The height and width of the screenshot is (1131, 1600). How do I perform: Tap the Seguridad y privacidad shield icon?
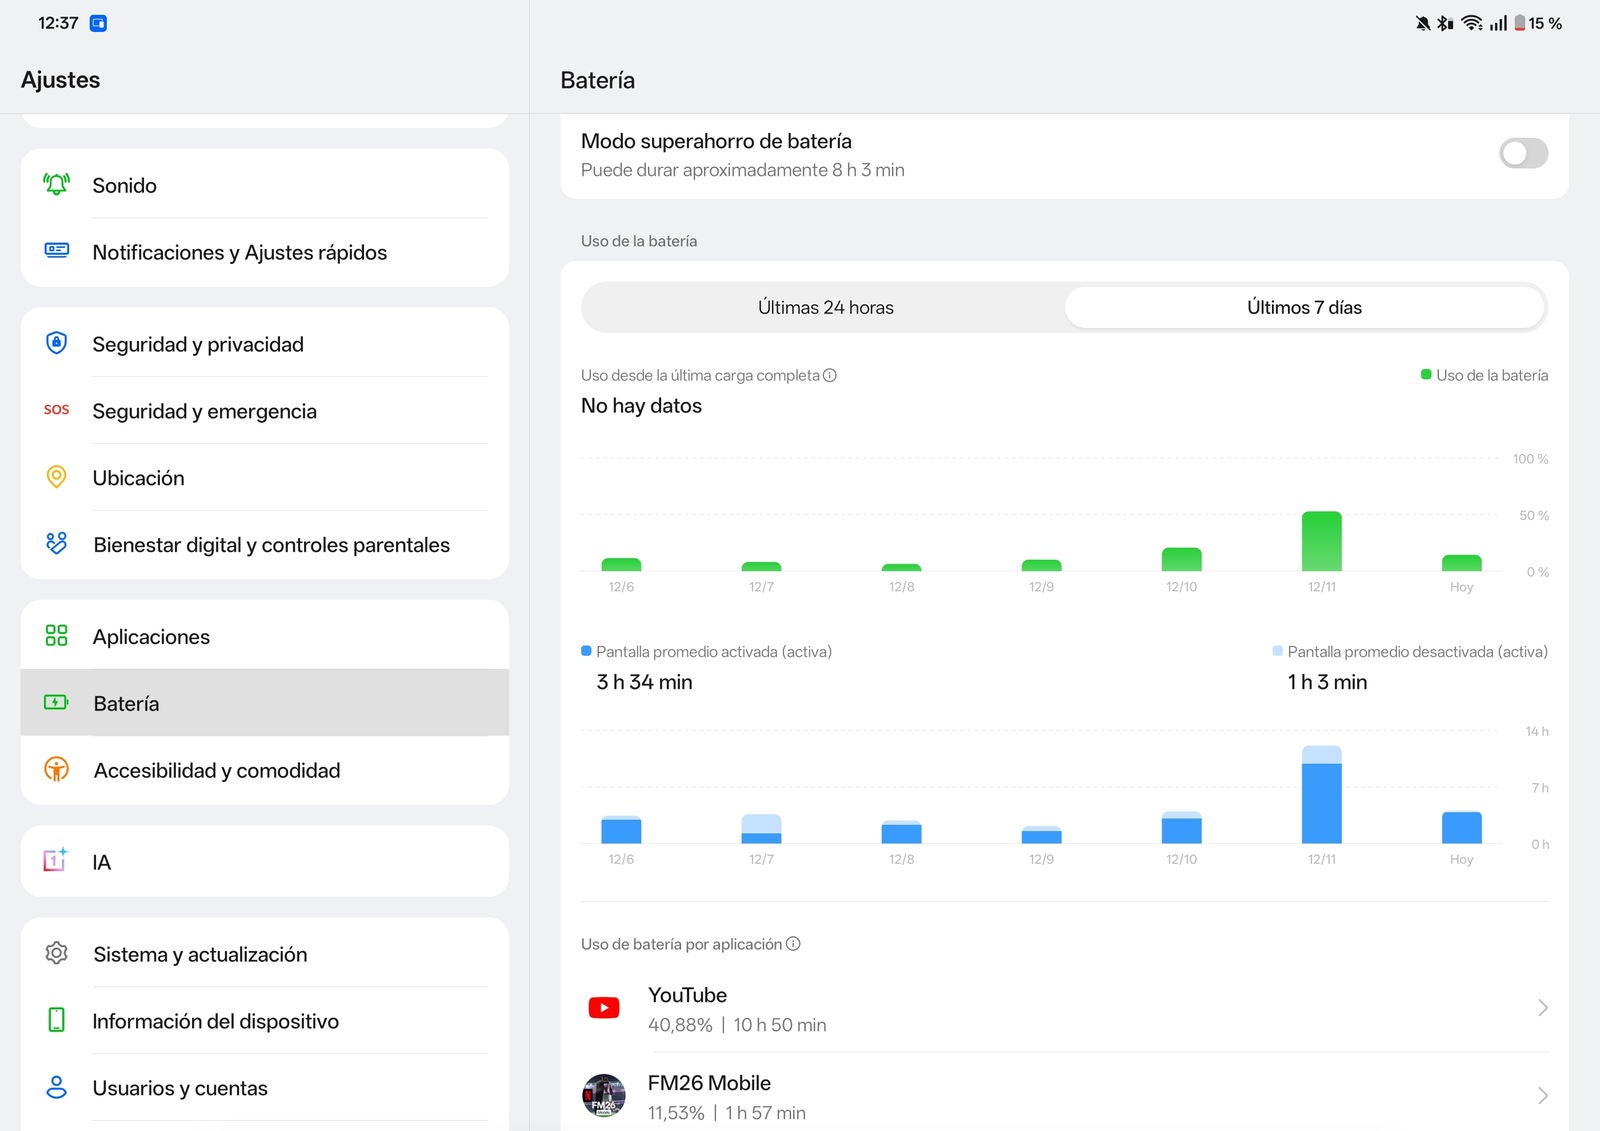(57, 344)
